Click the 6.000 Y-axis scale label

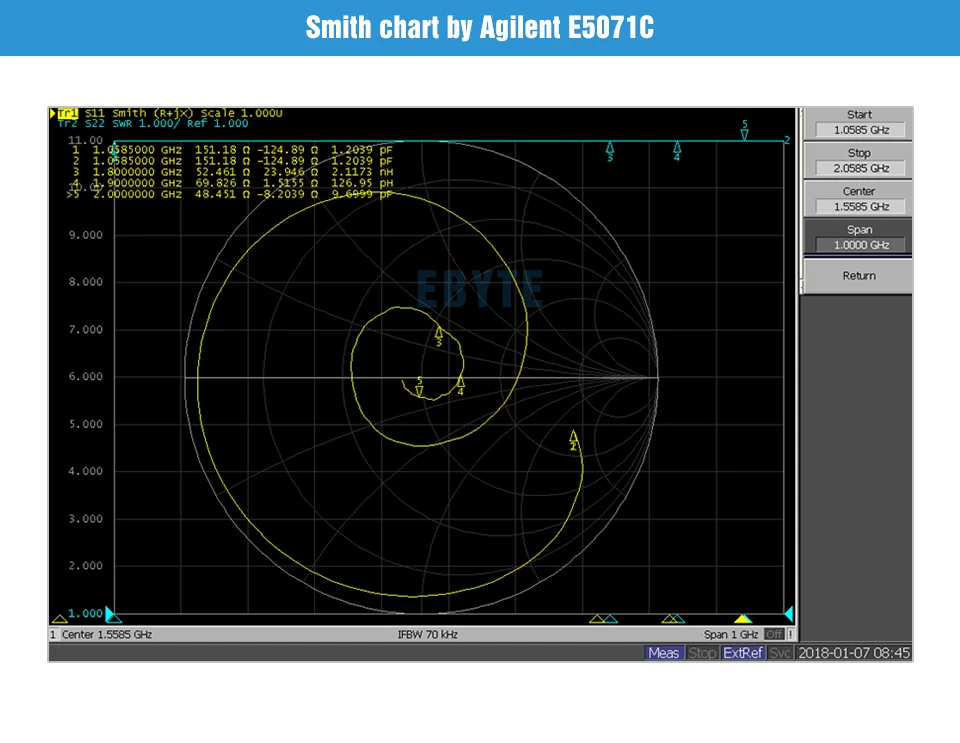point(86,376)
